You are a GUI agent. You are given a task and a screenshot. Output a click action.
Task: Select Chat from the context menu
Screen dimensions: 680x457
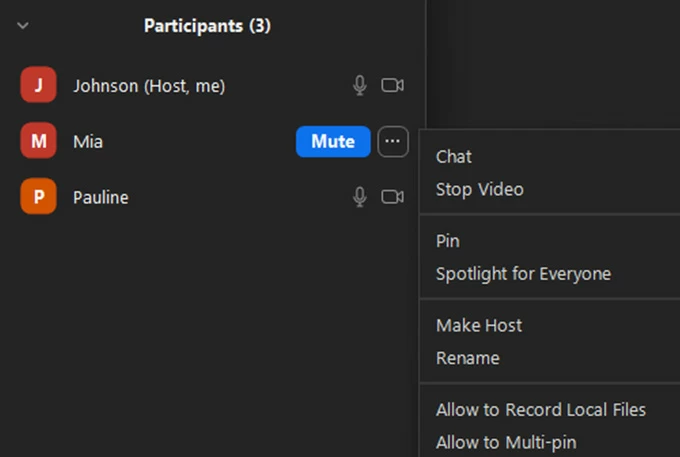coord(454,157)
